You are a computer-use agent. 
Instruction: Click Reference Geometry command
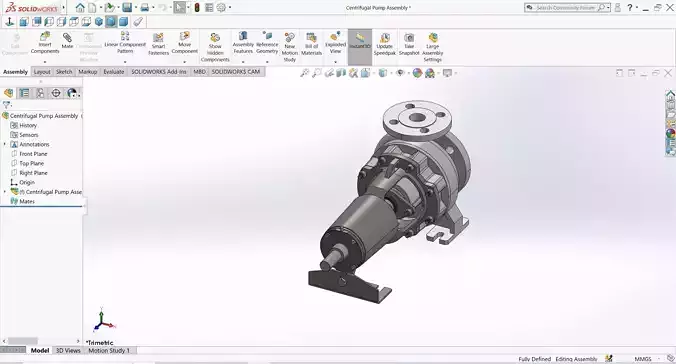point(267,42)
